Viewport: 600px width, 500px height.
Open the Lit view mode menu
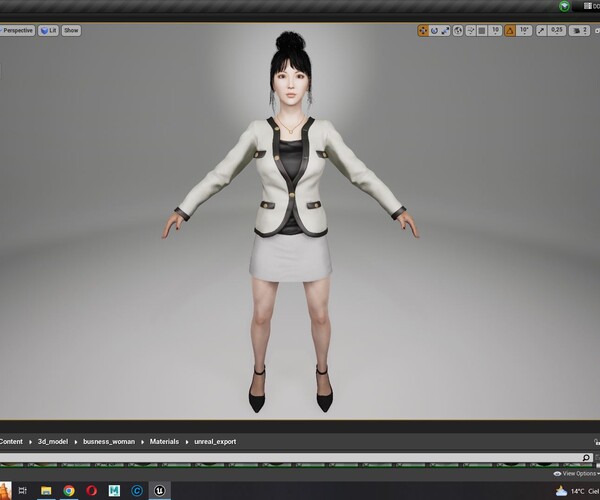coord(48,31)
